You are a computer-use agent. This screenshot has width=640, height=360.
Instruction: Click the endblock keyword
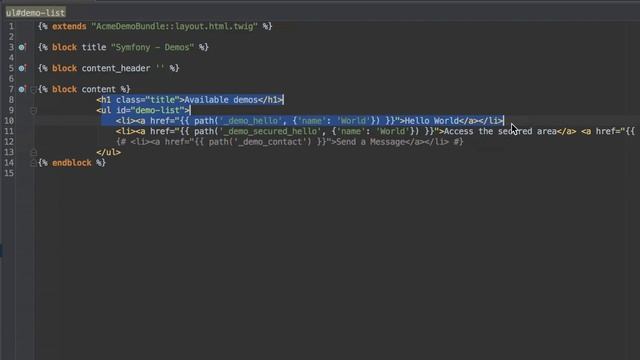[x=71, y=163]
